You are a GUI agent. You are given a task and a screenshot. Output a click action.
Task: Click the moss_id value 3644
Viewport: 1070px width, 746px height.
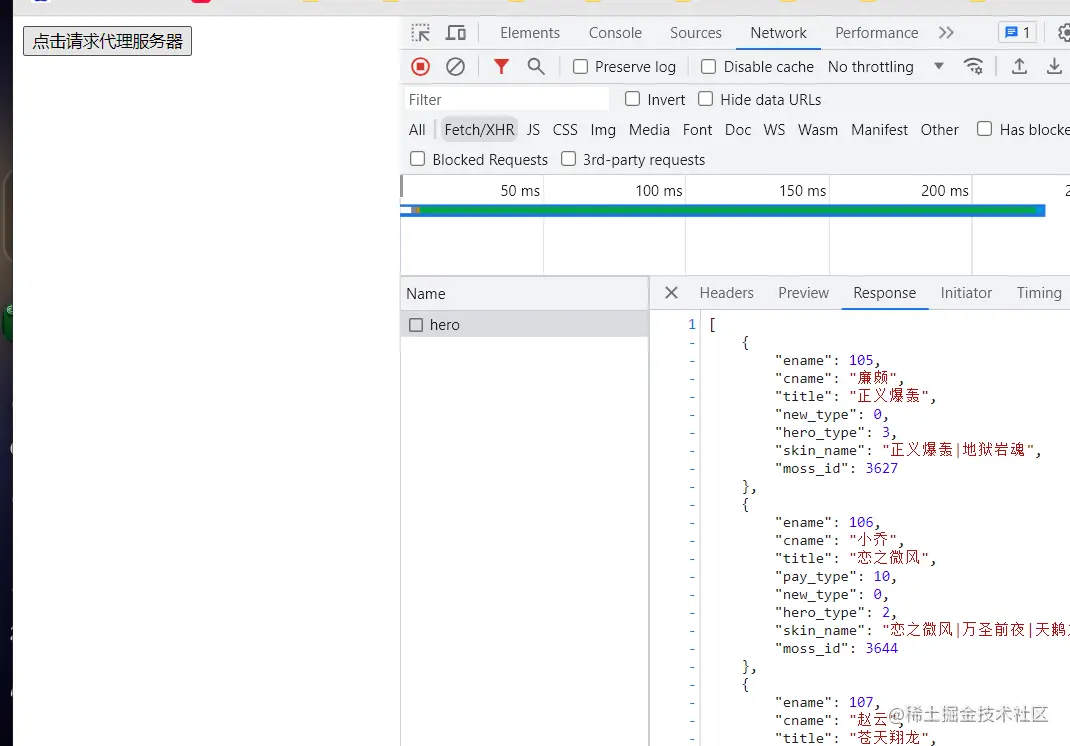pyautogui.click(x=882, y=648)
